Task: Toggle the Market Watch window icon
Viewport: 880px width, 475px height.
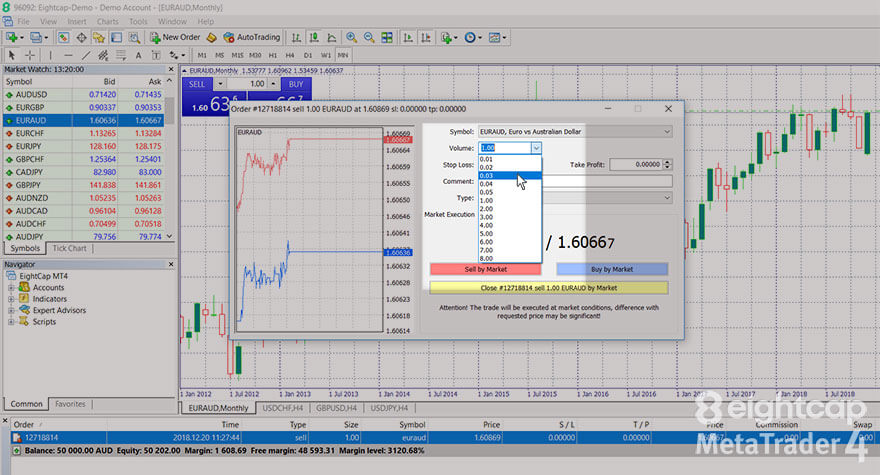Action: pos(63,38)
